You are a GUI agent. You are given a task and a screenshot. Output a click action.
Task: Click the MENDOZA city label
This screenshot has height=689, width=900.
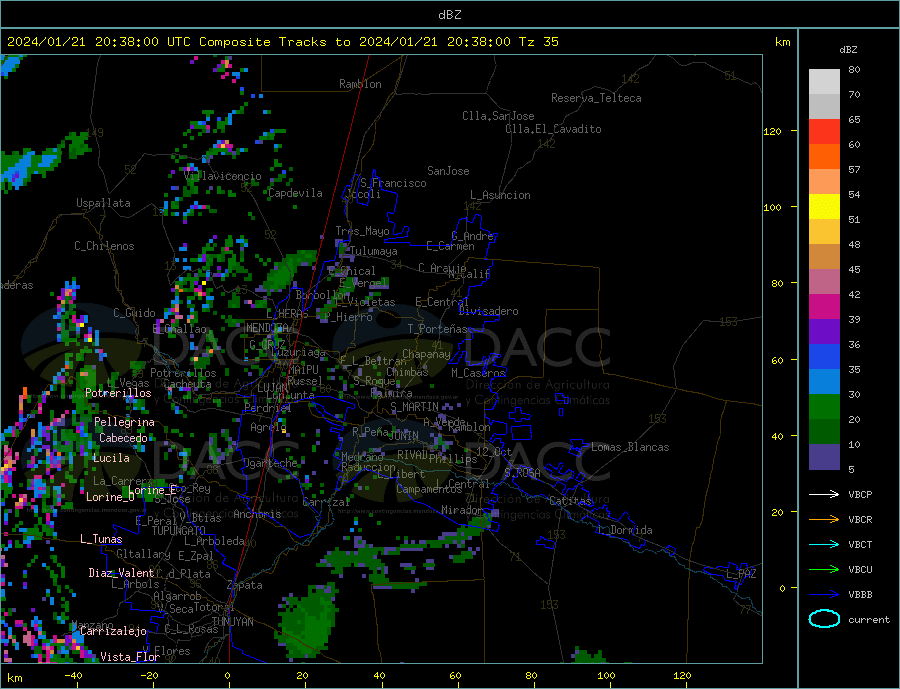[x=269, y=328]
